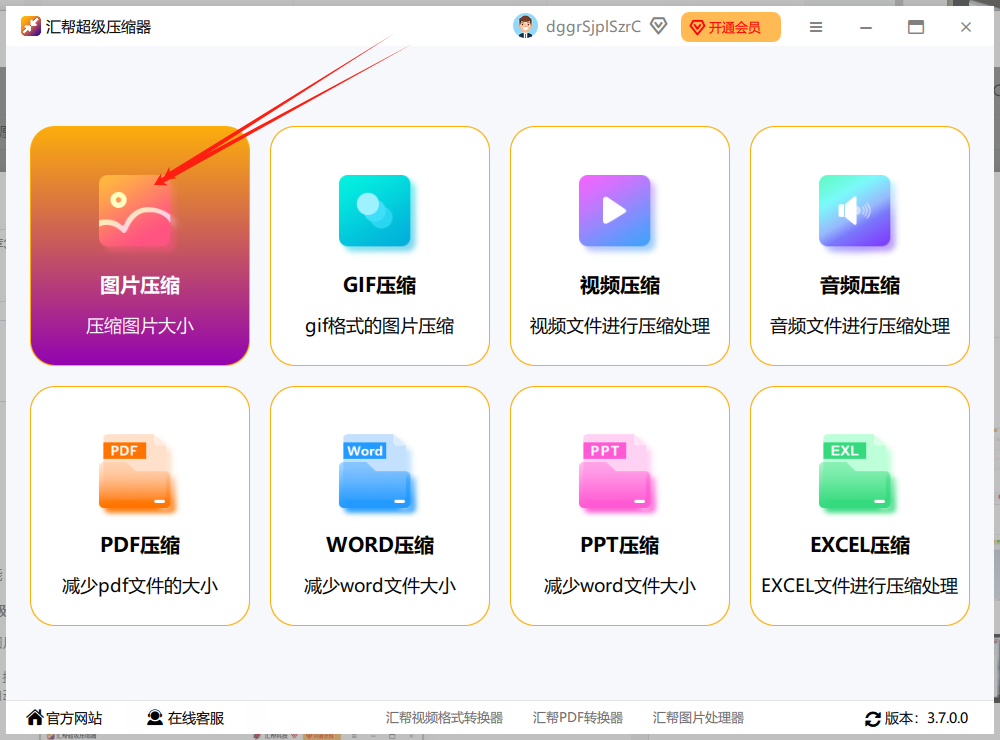Open the hamburger menu in title bar
The width and height of the screenshot is (1000, 740).
click(x=816, y=27)
